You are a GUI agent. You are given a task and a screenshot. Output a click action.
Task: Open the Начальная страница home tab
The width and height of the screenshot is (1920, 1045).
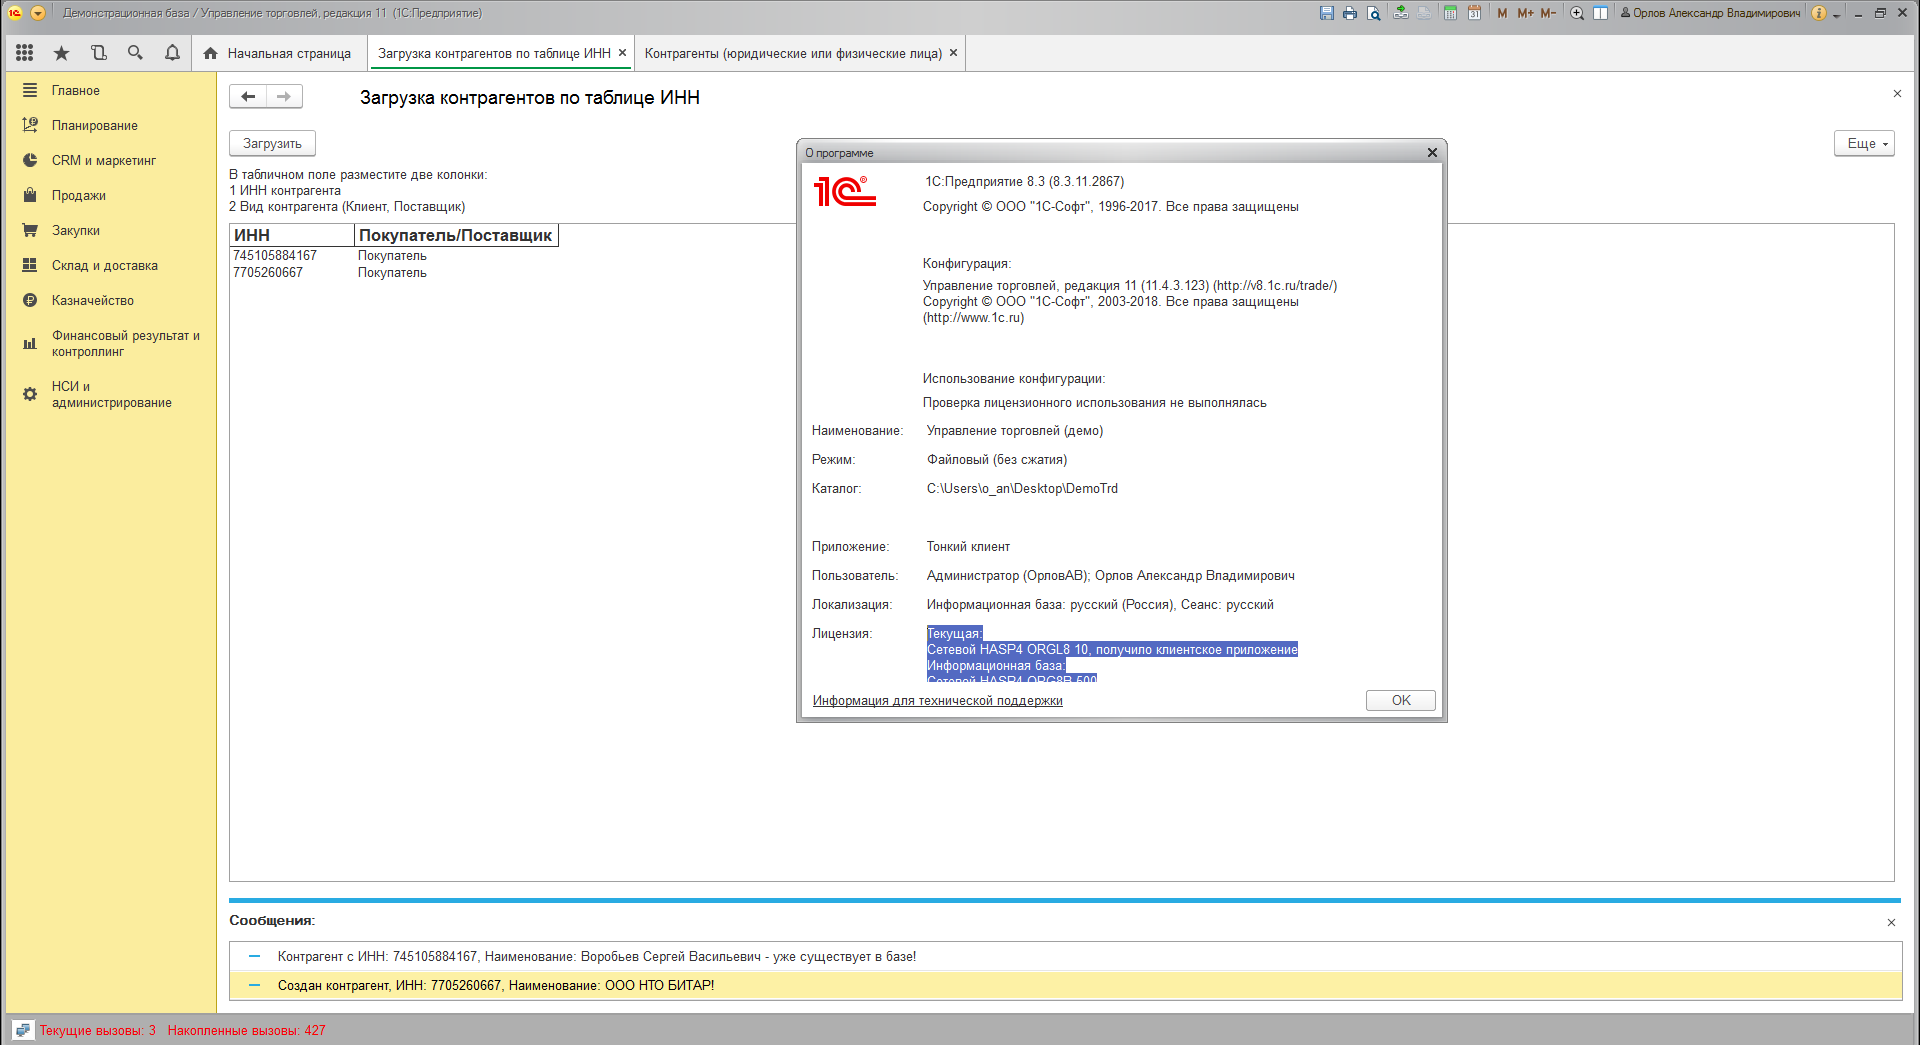pos(278,53)
